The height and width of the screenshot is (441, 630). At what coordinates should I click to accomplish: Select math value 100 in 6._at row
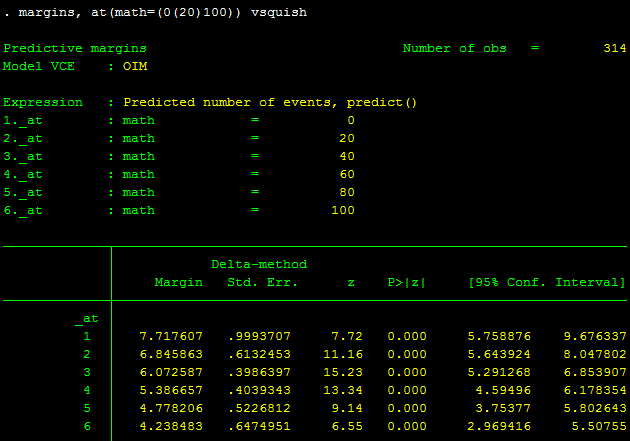342,210
